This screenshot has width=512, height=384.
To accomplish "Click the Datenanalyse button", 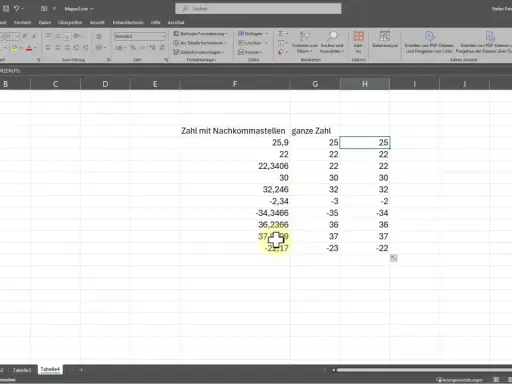I will pos(385,39).
